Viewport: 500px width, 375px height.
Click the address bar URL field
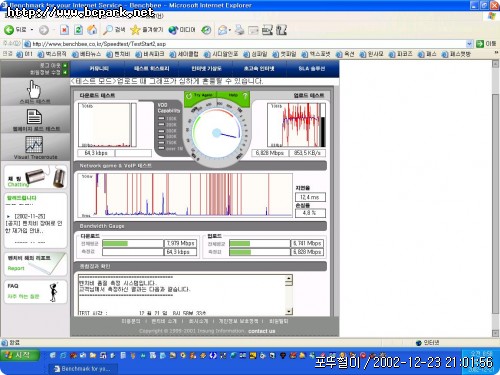click(248, 44)
